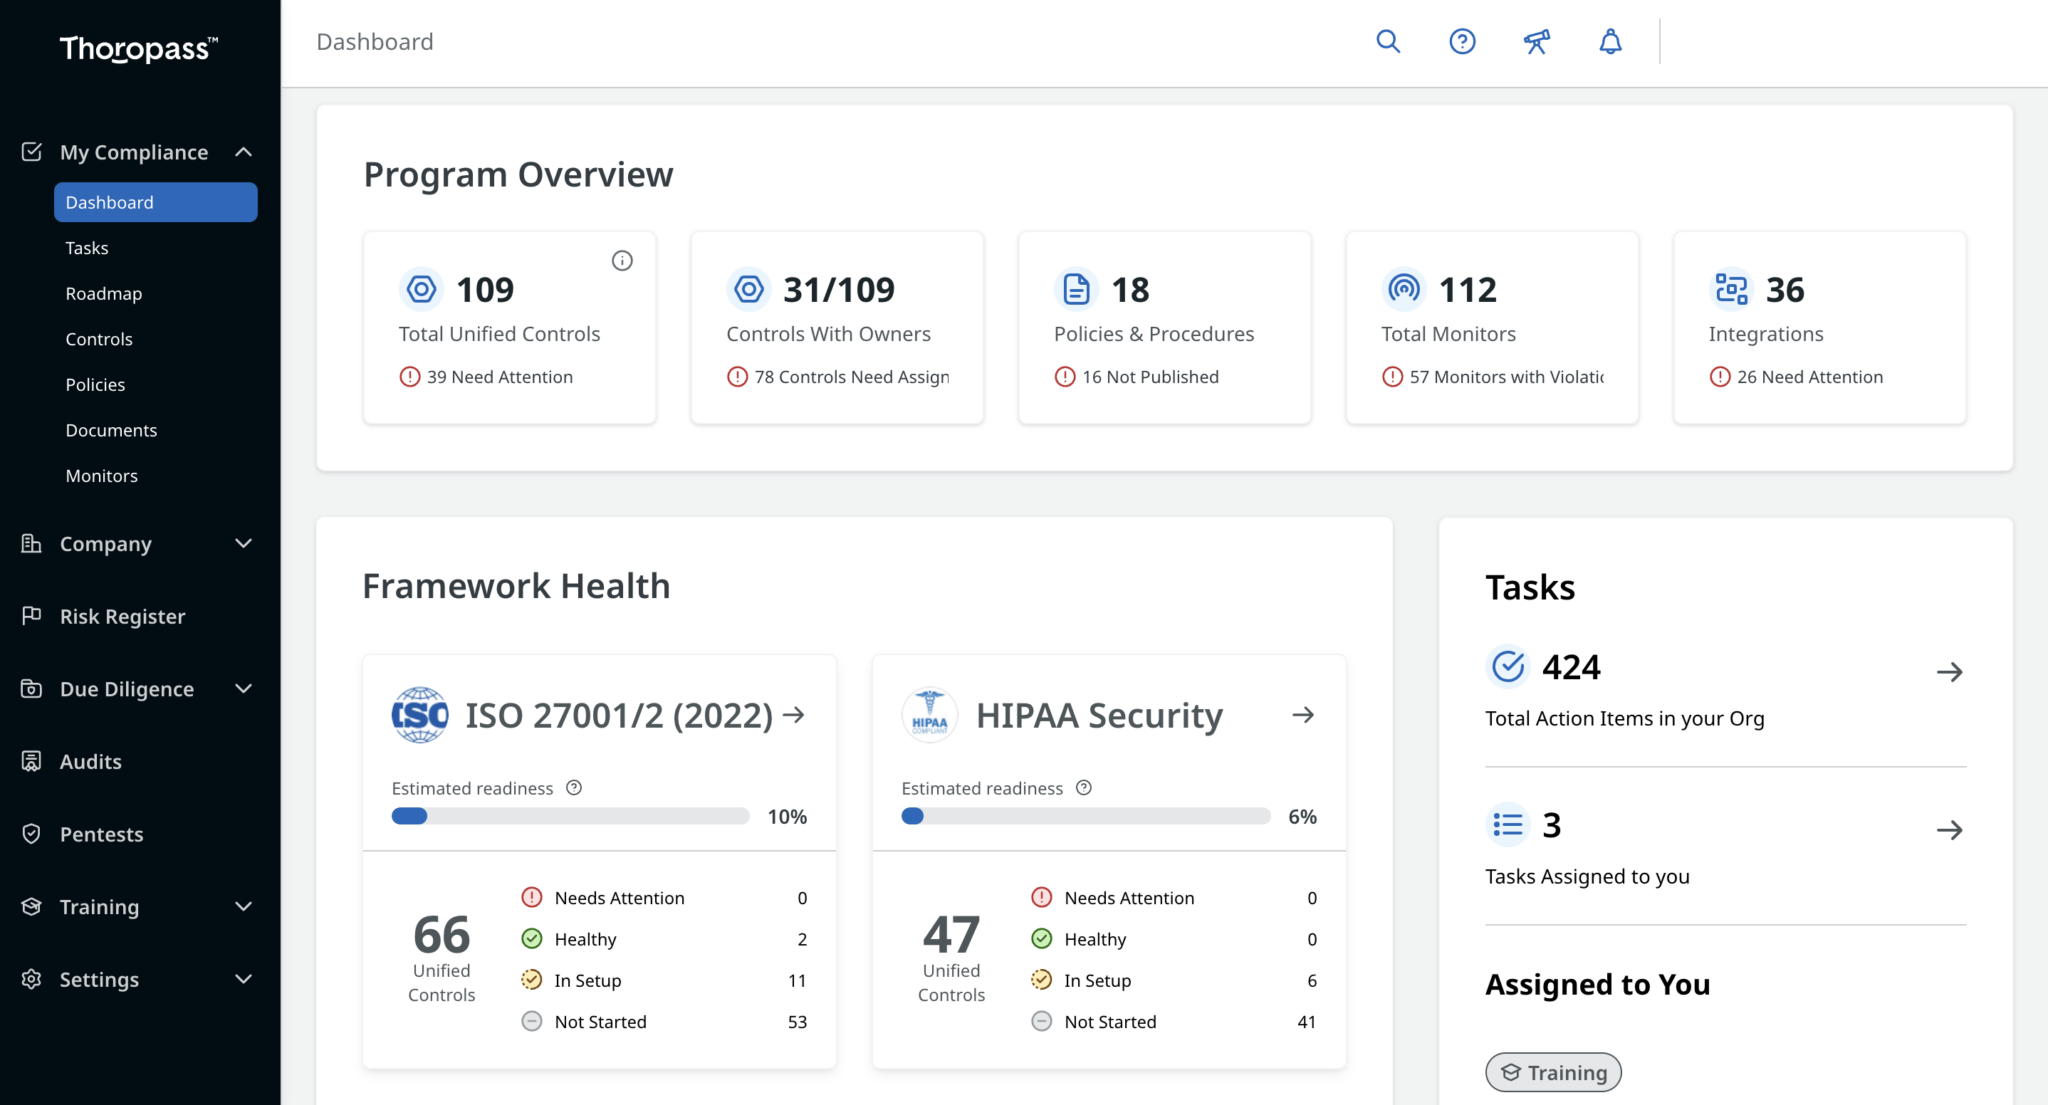Image resolution: width=2048 pixels, height=1105 pixels.
Task: Click arrow next to 424 total action items
Action: 1949,672
